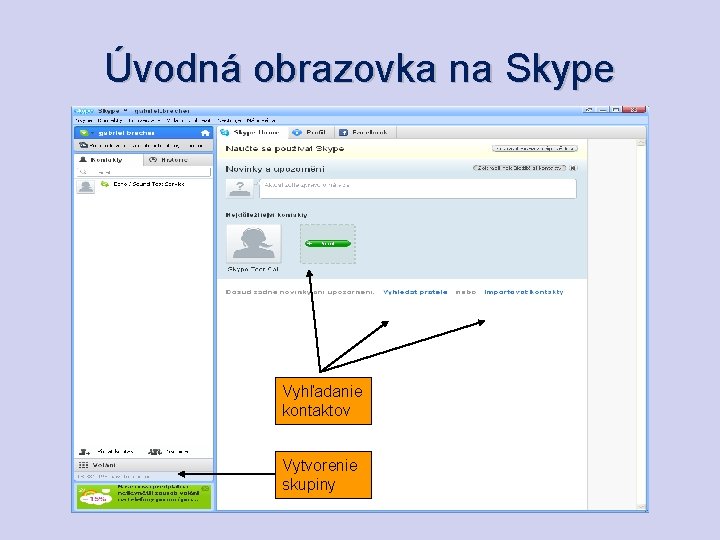The width and height of the screenshot is (720, 540).
Task: Click button right of Naučte se používat Skype
Action: pyautogui.click(x=535, y=148)
